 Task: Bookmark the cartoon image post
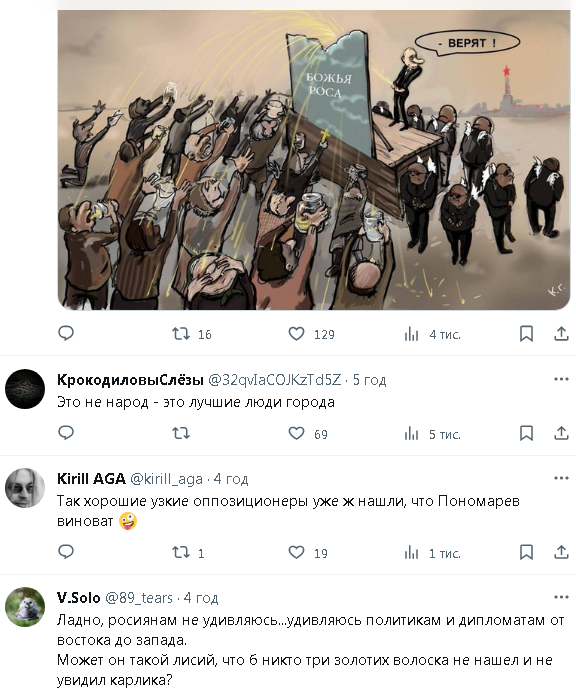click(526, 334)
